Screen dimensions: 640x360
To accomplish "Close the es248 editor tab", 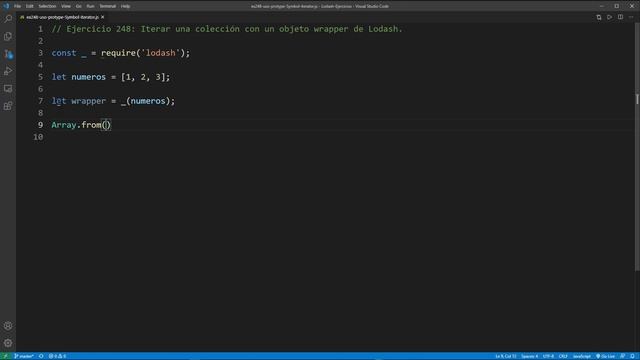I will (102, 17).
